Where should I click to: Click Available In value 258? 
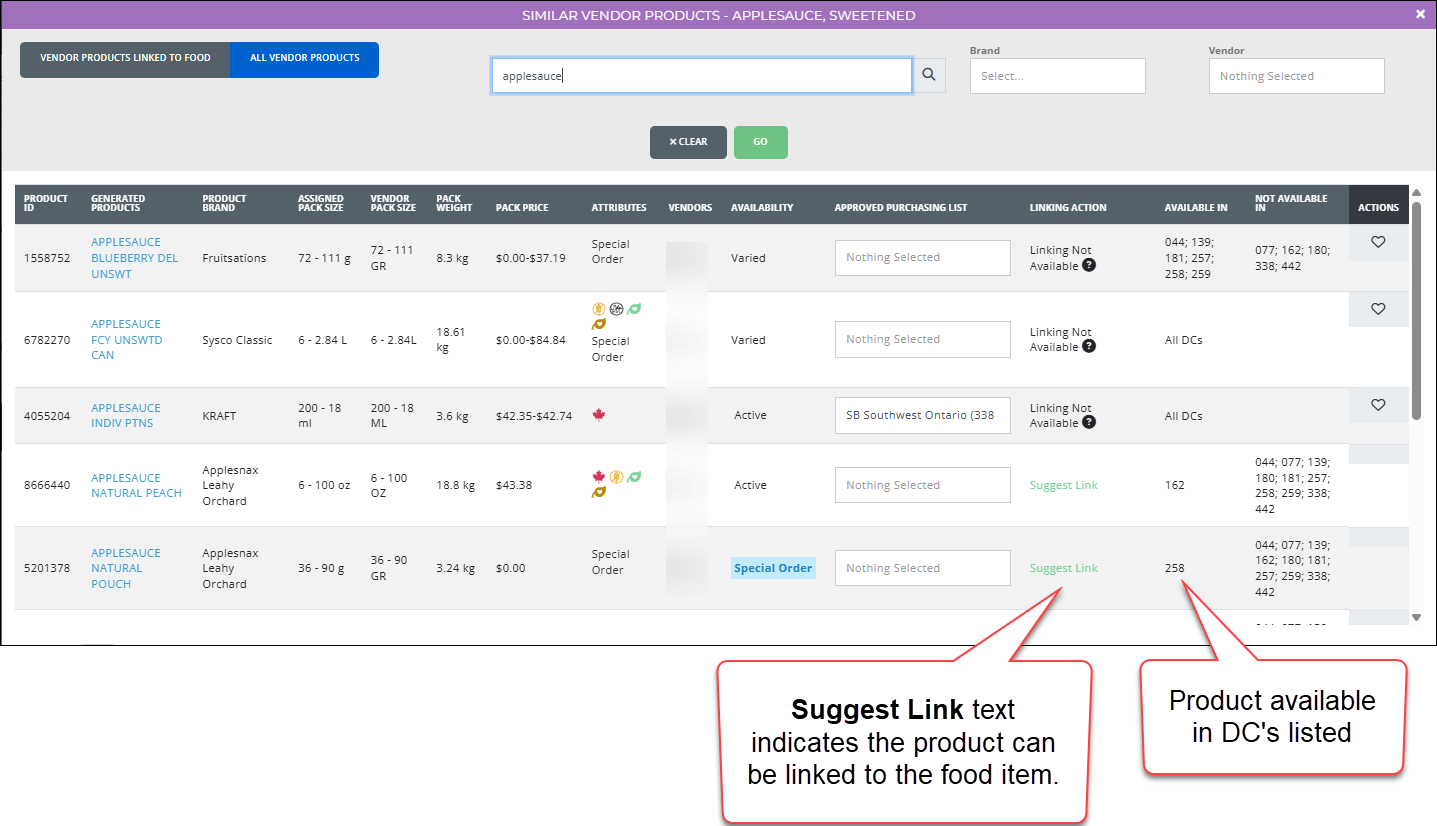coord(1174,568)
